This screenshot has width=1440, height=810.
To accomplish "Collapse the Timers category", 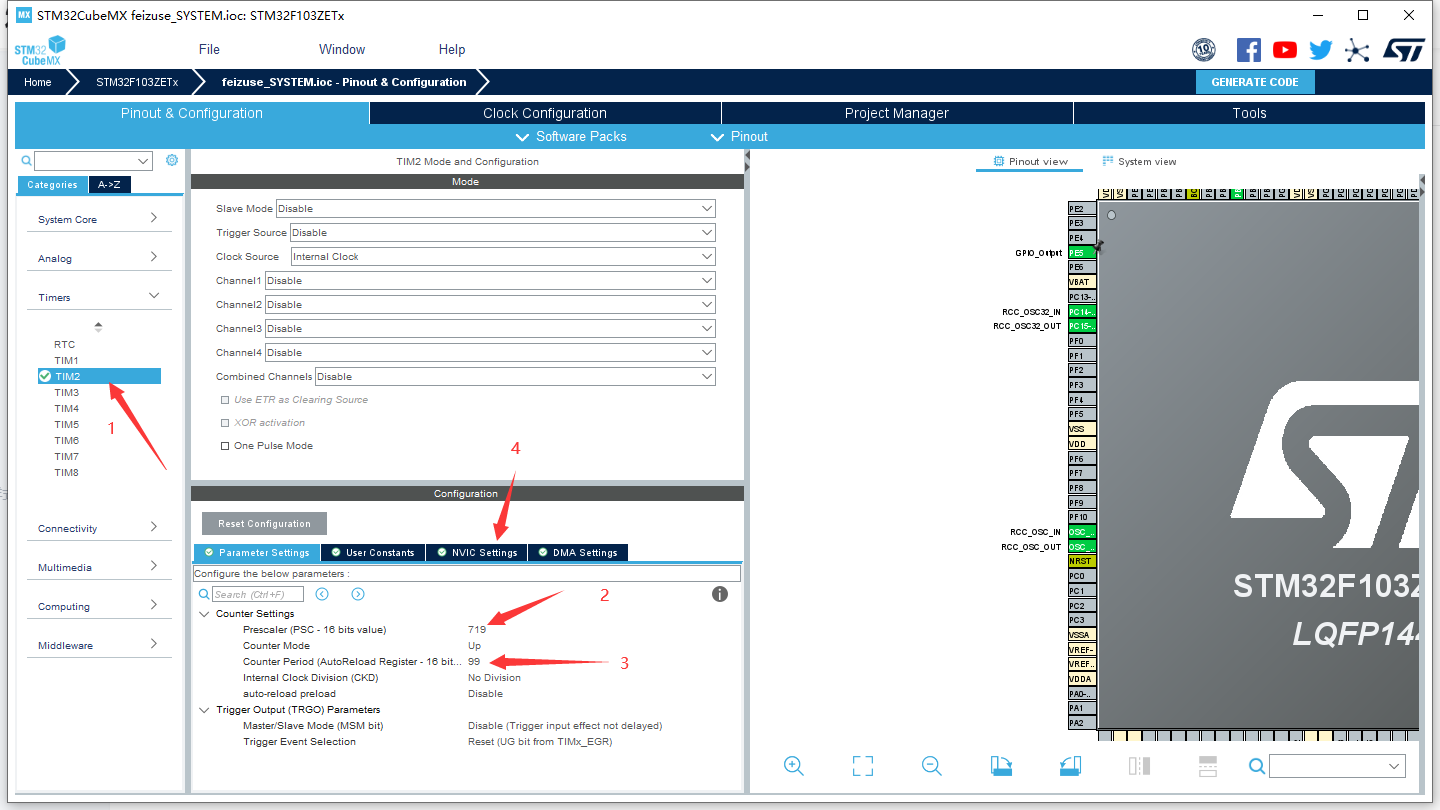I will click(x=98, y=297).
